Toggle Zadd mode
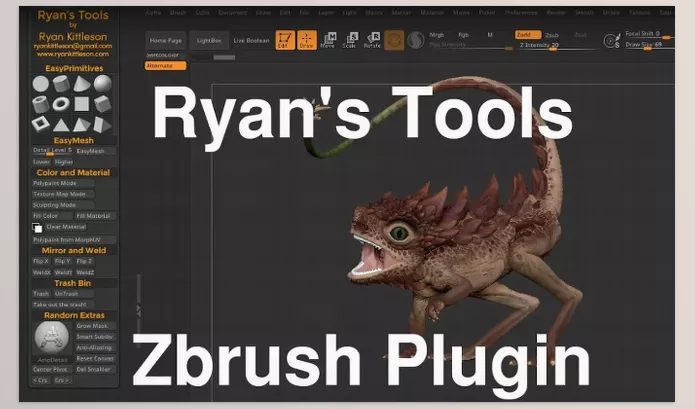This screenshot has width=695, height=409. 528,35
